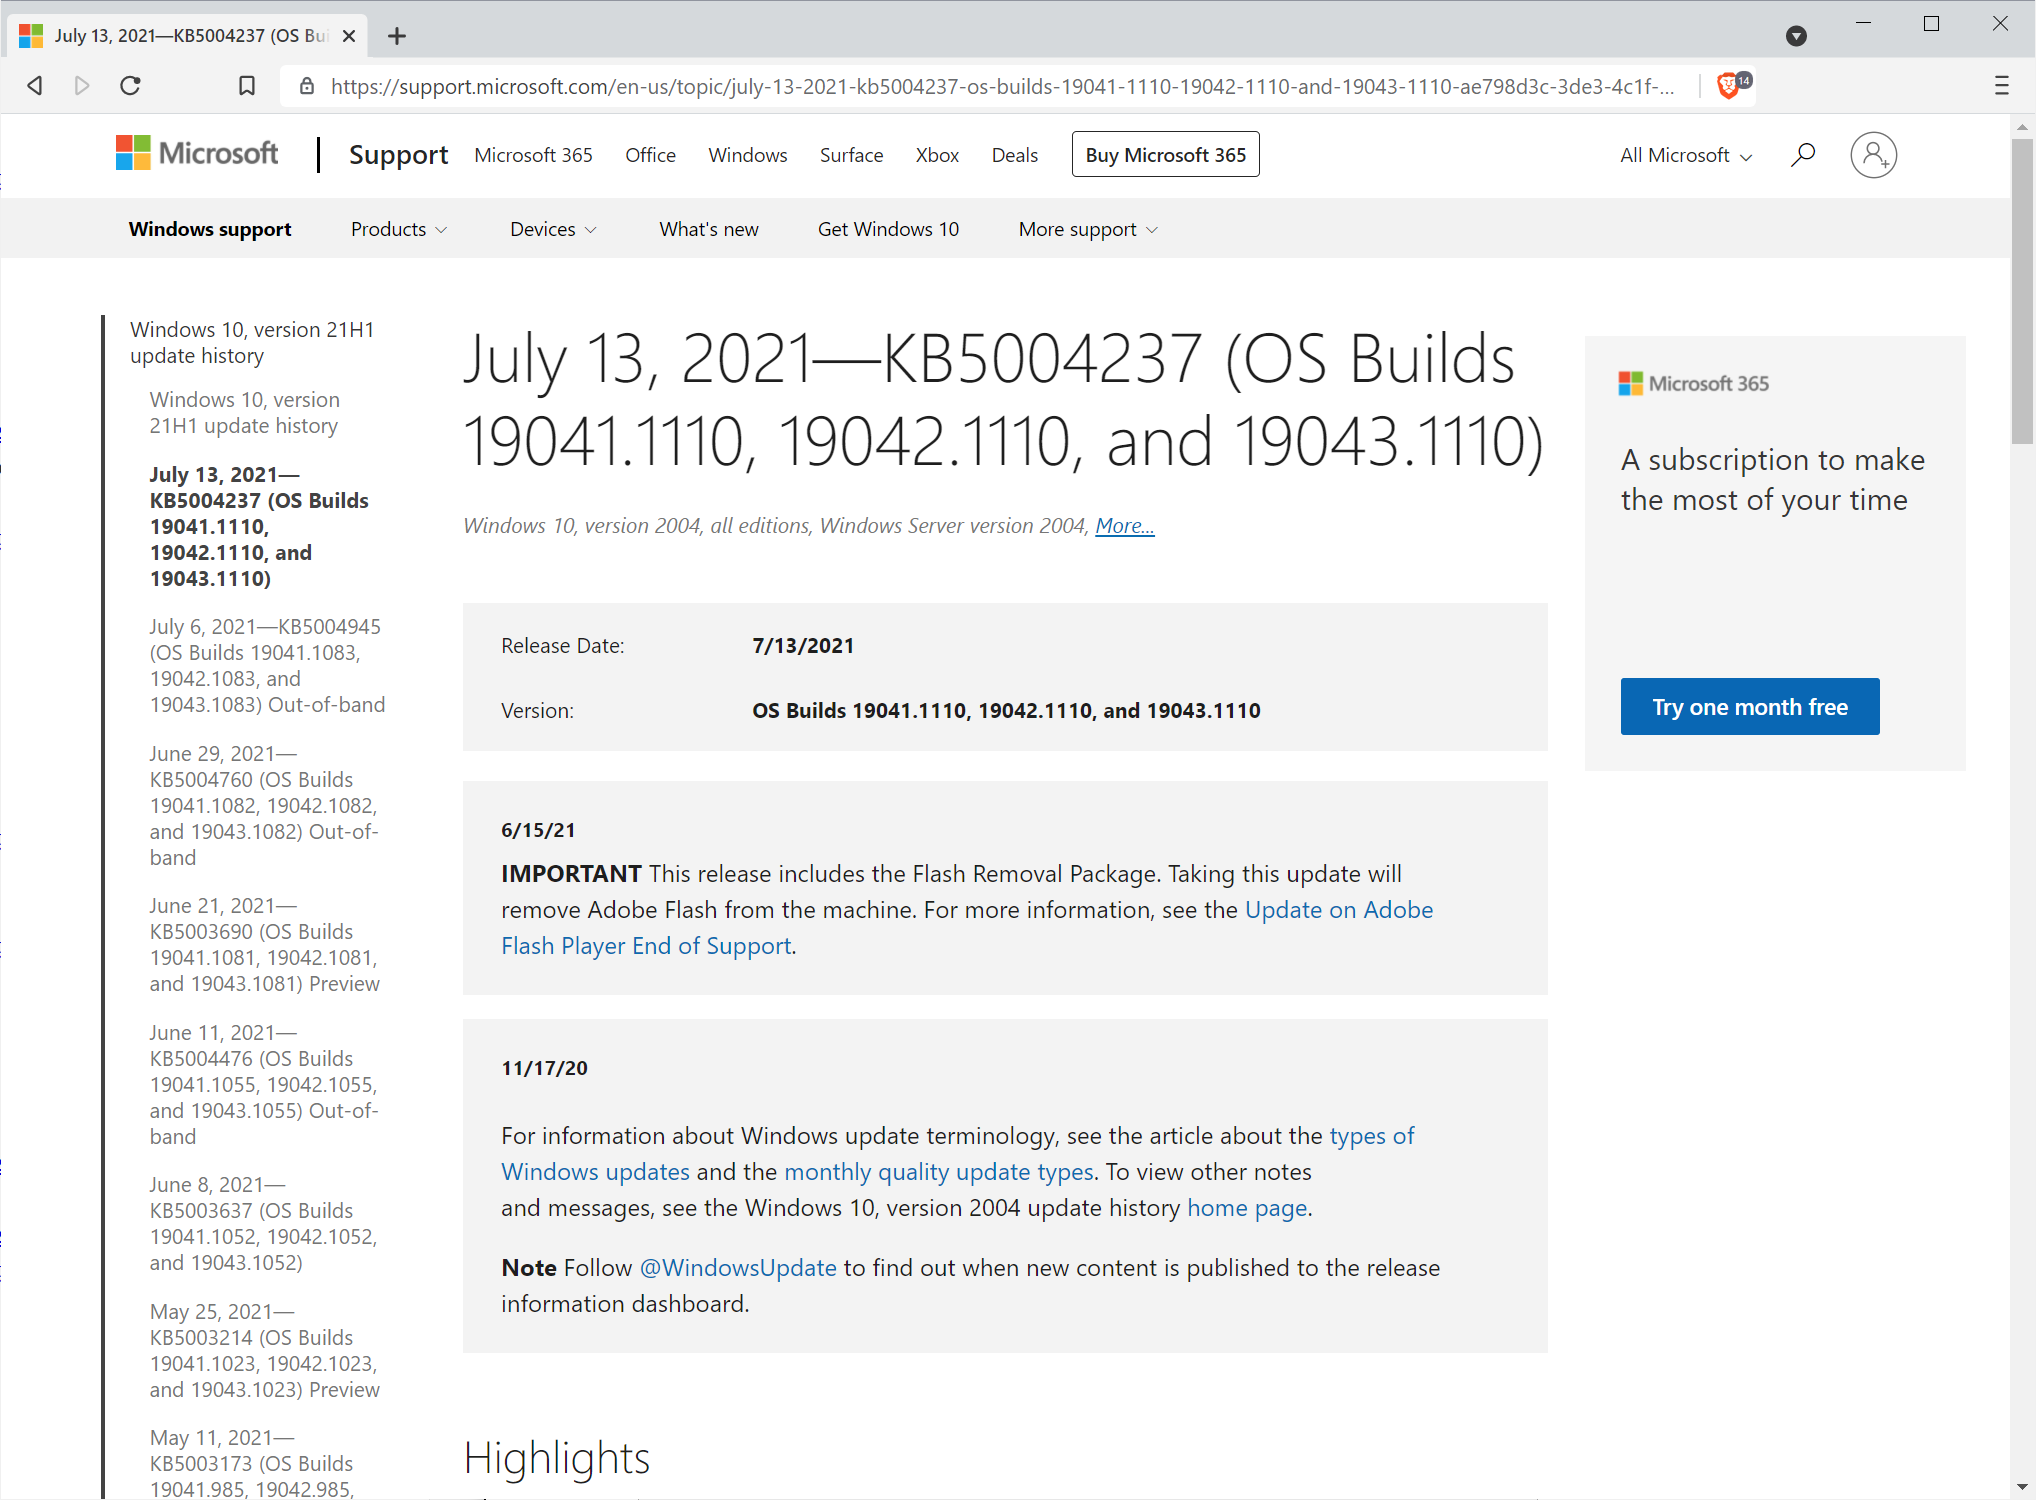Open July 6, 2021 KB5004945 entry
The width and height of the screenshot is (2036, 1500).
click(x=267, y=666)
